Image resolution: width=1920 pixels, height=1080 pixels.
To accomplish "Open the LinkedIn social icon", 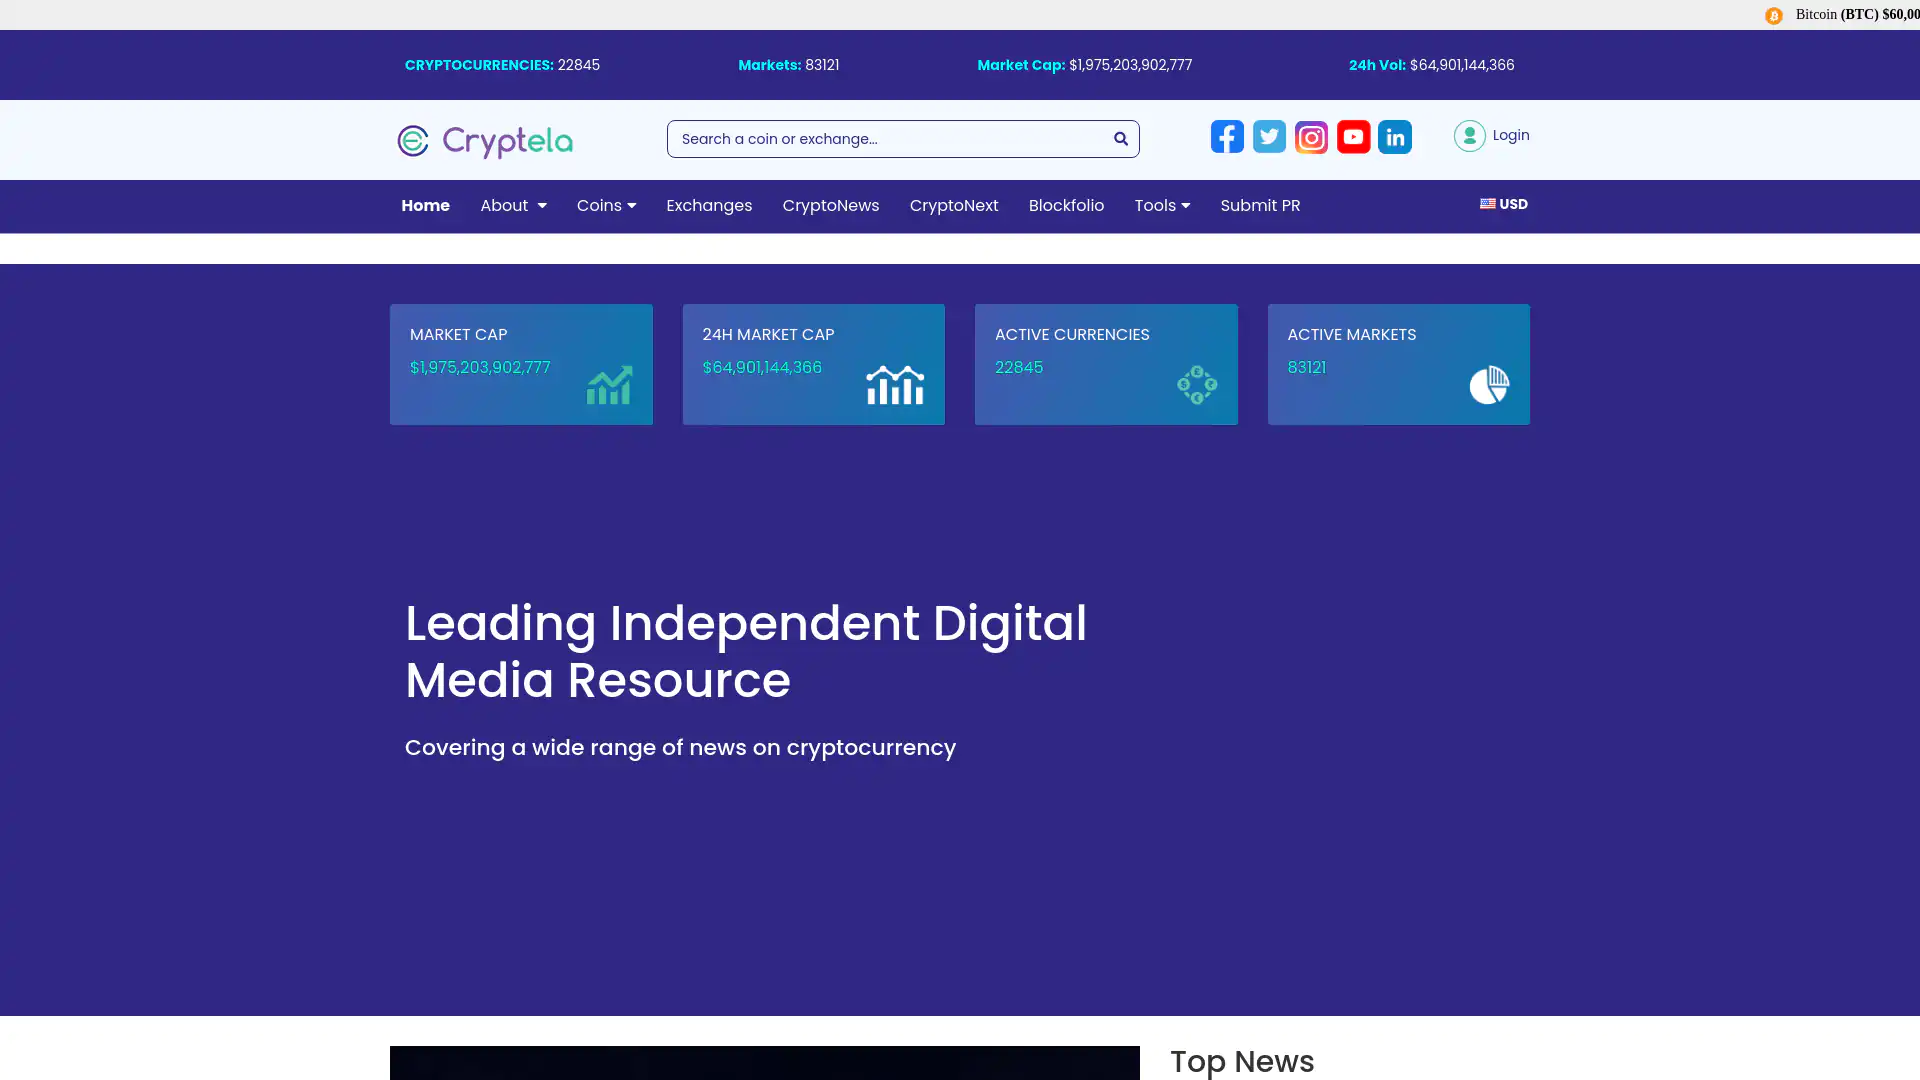I will coord(1395,137).
